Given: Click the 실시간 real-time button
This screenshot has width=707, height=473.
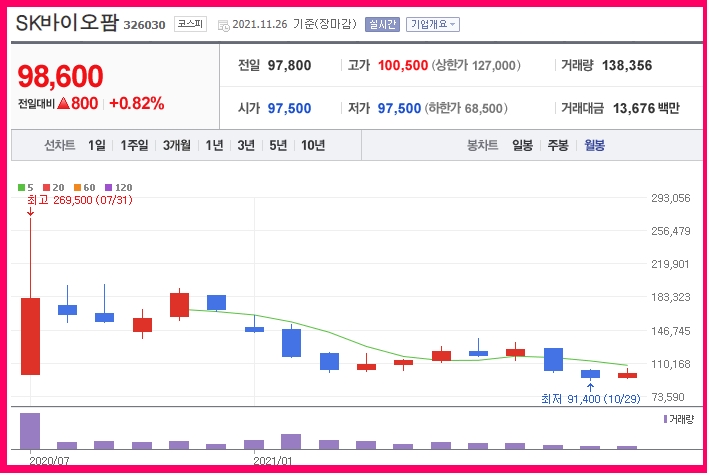Looking at the screenshot, I should (382, 24).
